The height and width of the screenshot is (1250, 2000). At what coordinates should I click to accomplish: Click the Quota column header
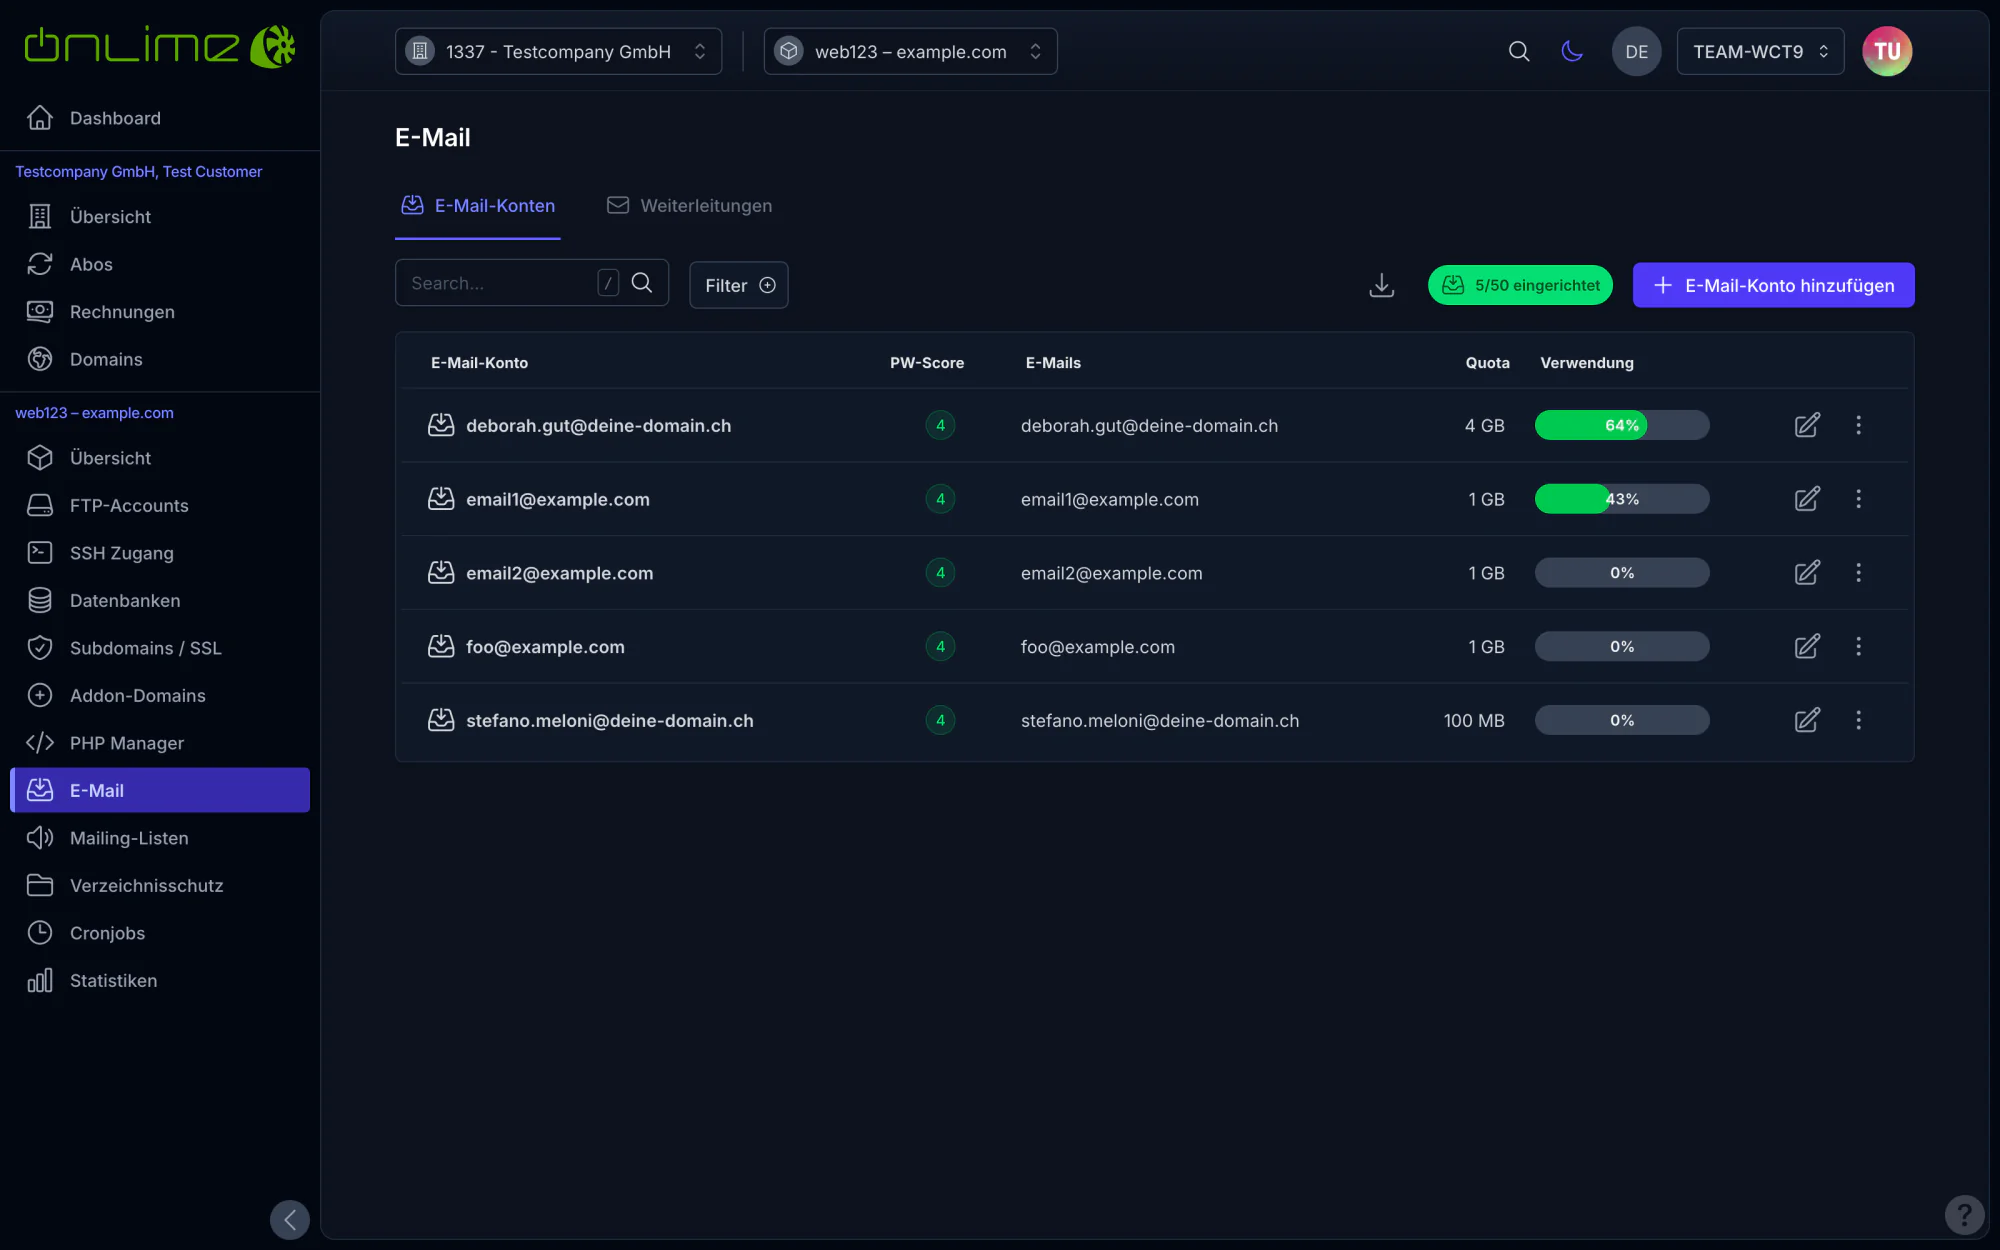1487,363
